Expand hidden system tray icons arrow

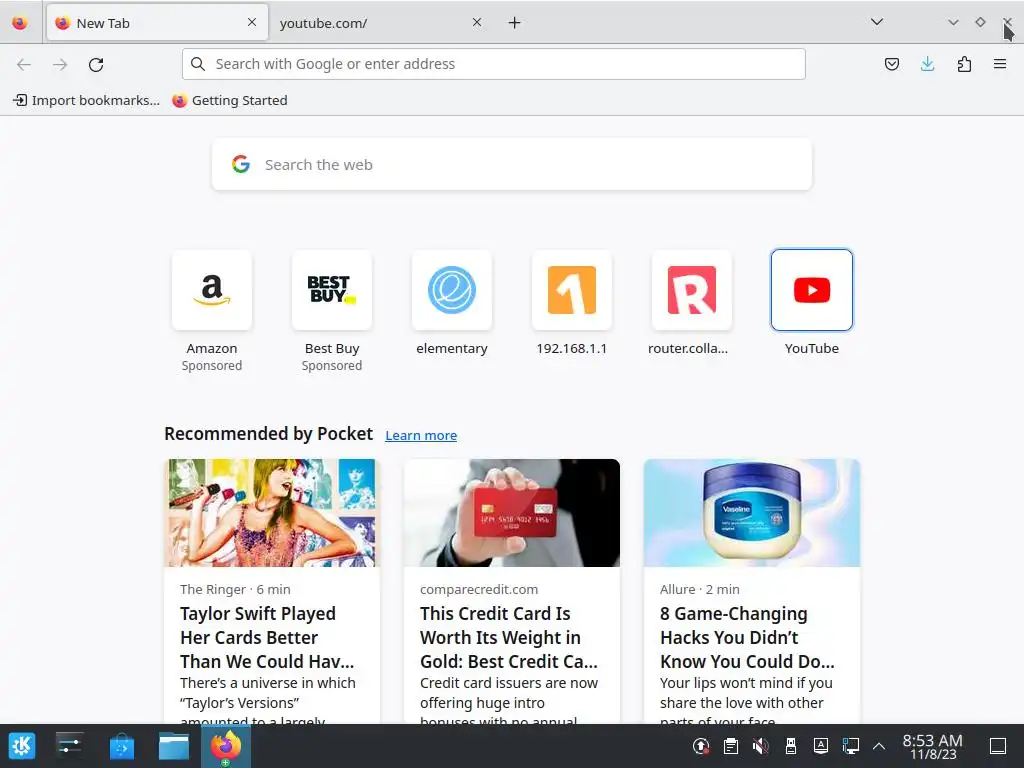click(x=879, y=746)
